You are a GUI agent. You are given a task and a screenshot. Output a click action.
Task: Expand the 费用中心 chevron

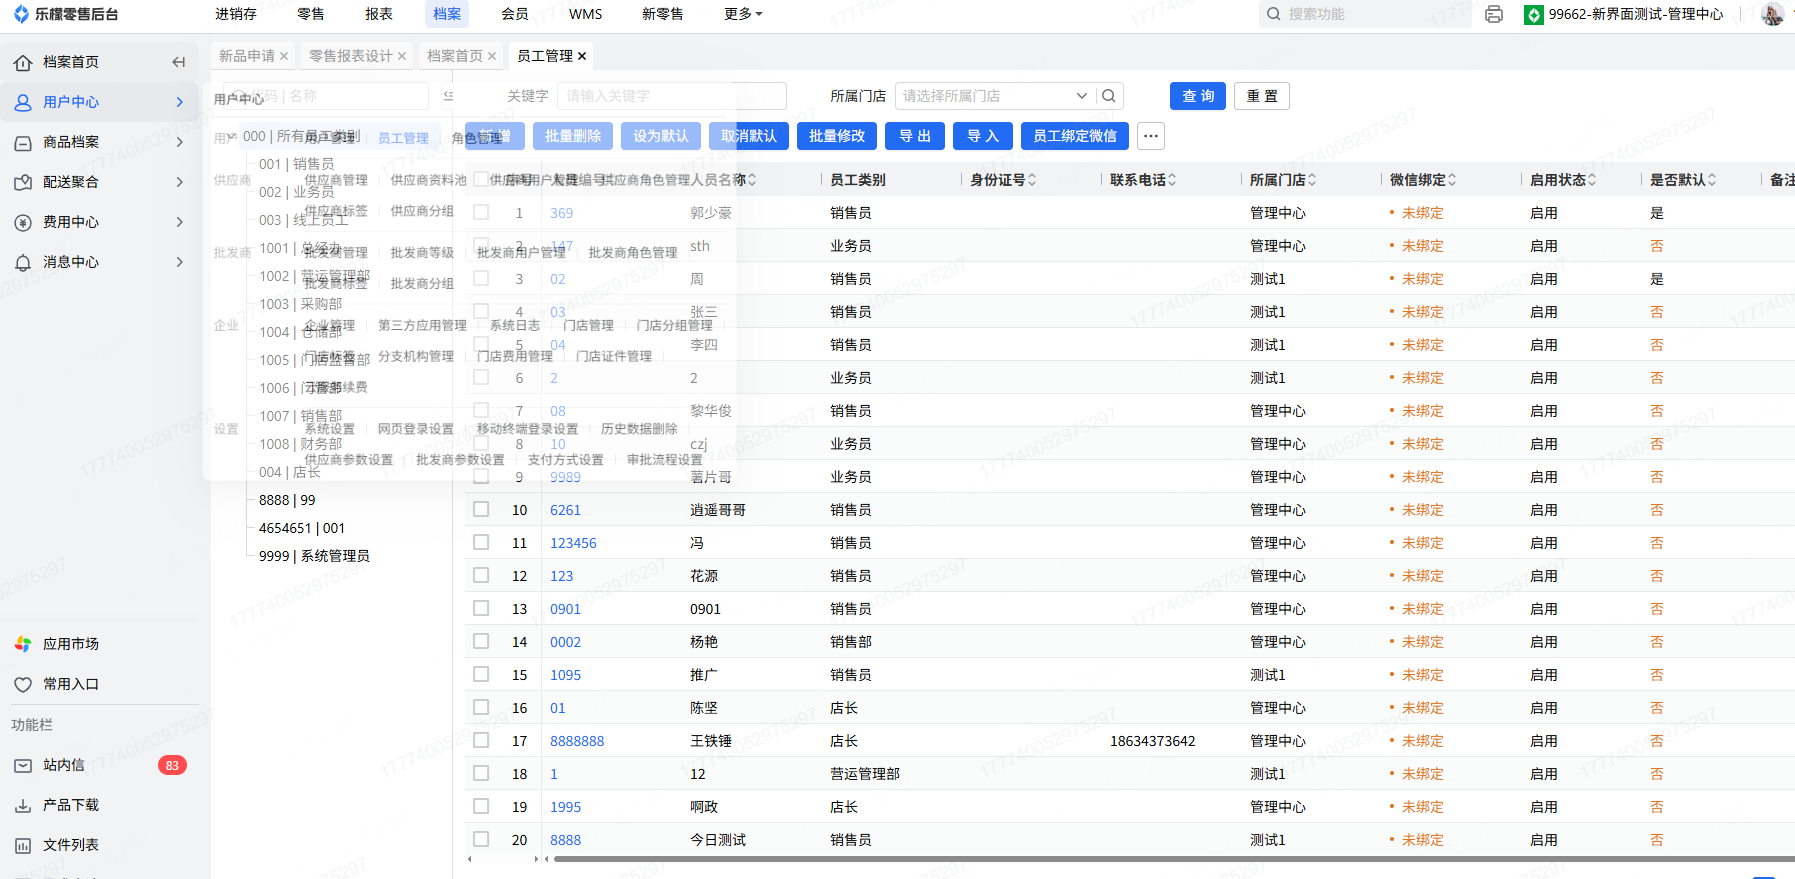[x=180, y=222]
